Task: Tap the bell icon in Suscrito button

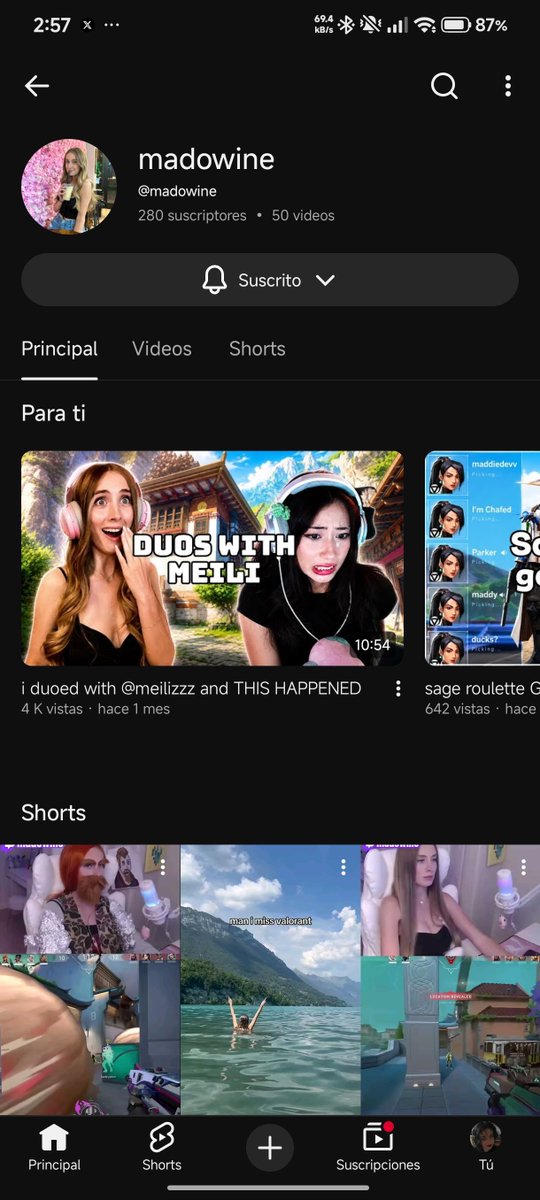Action: 214,280
